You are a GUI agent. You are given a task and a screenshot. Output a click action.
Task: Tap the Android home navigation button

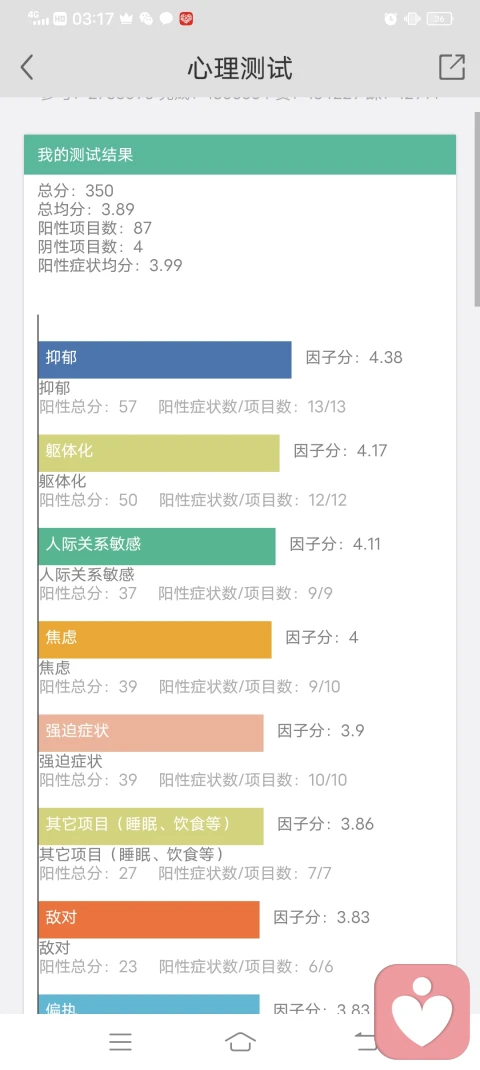click(x=240, y=1041)
